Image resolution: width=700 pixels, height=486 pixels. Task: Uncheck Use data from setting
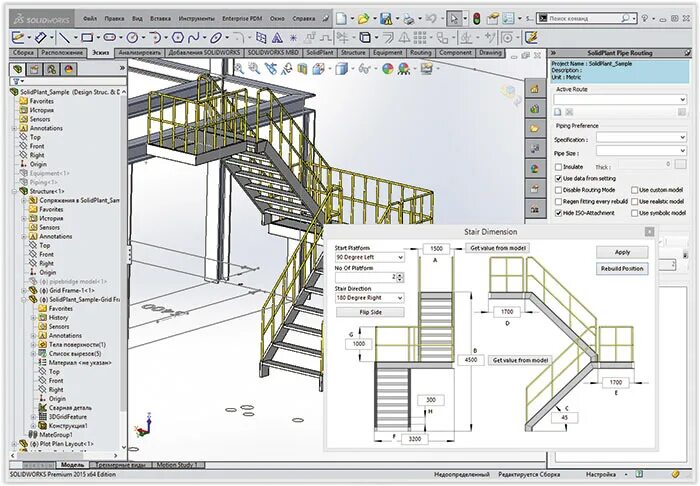pos(558,179)
